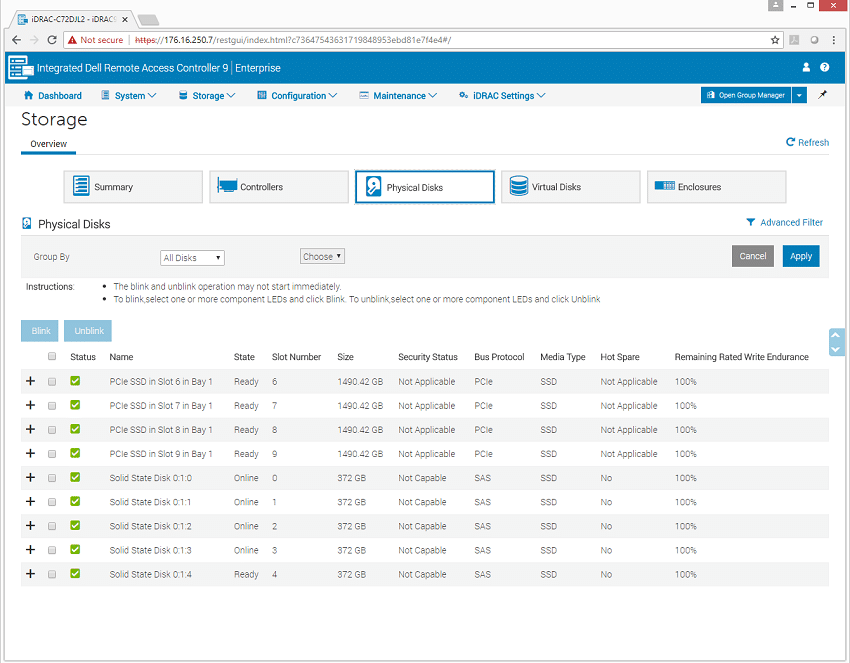The width and height of the screenshot is (850, 663).
Task: Close the iDRAC browser tab
Action: [125, 19]
